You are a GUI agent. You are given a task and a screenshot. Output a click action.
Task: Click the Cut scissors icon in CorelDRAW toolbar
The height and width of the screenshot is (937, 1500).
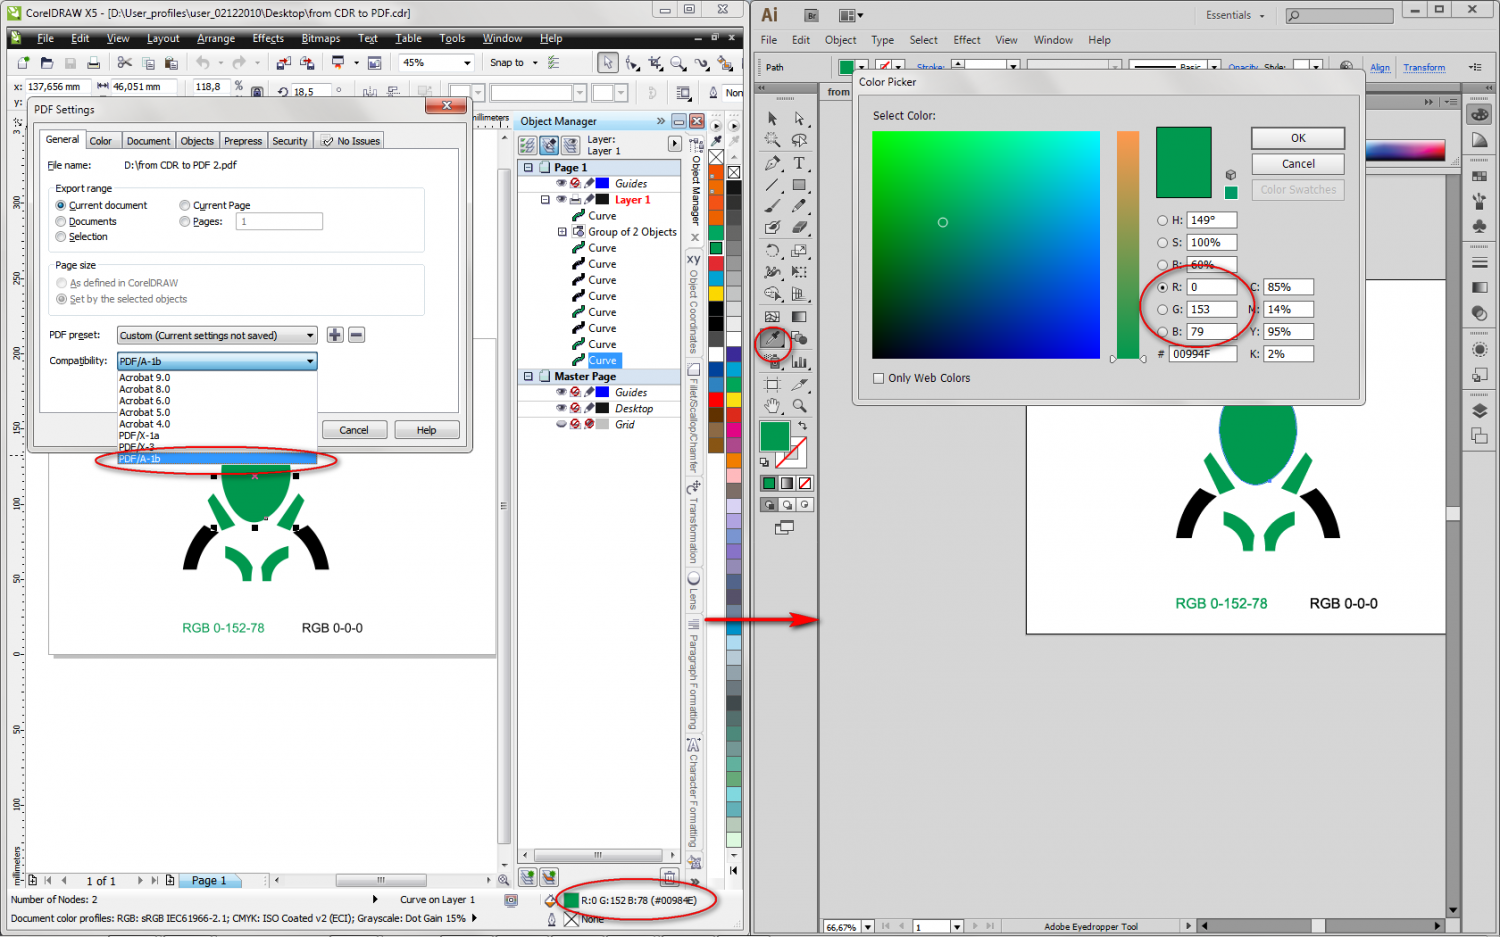click(x=125, y=63)
